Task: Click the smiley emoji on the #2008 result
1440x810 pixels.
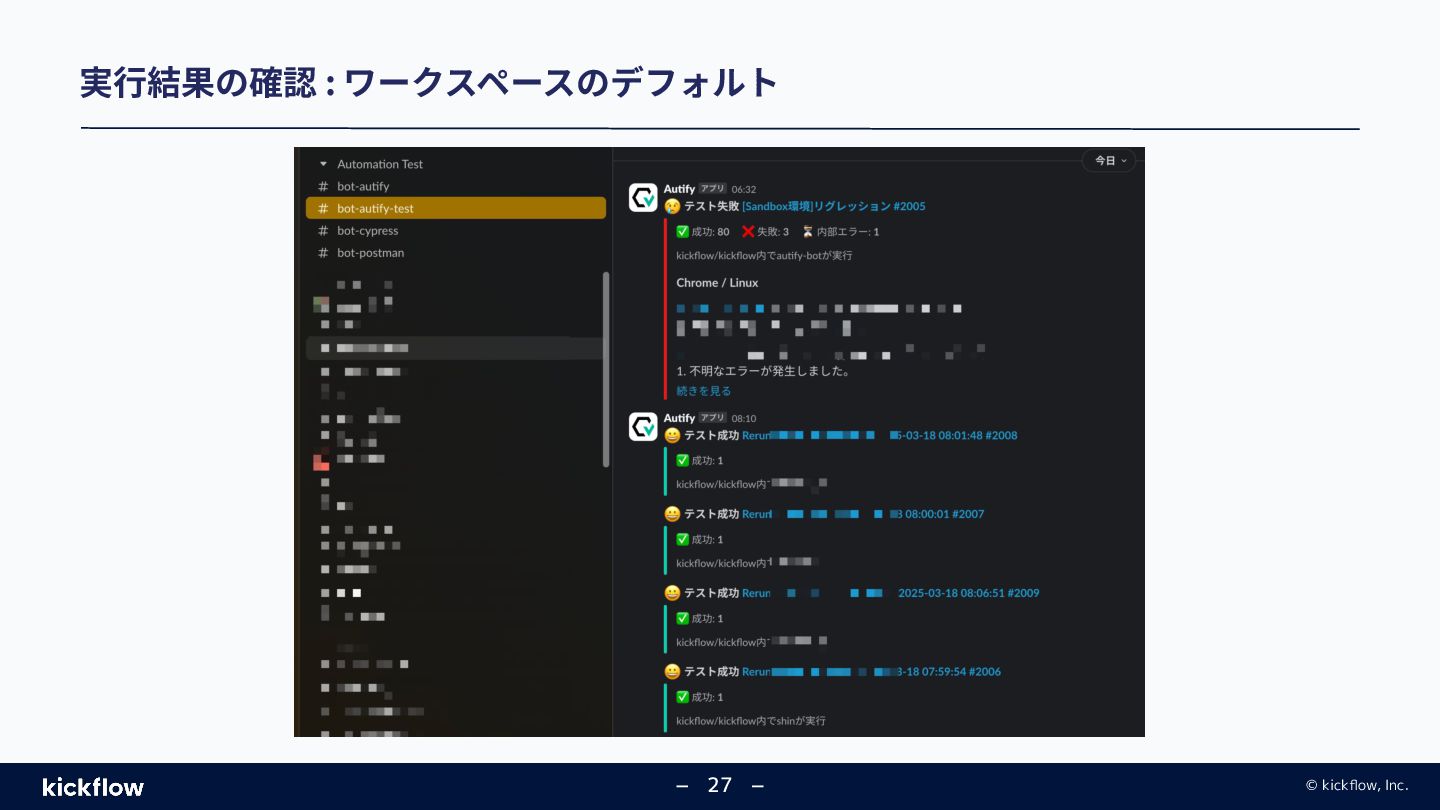Action: tap(672, 435)
